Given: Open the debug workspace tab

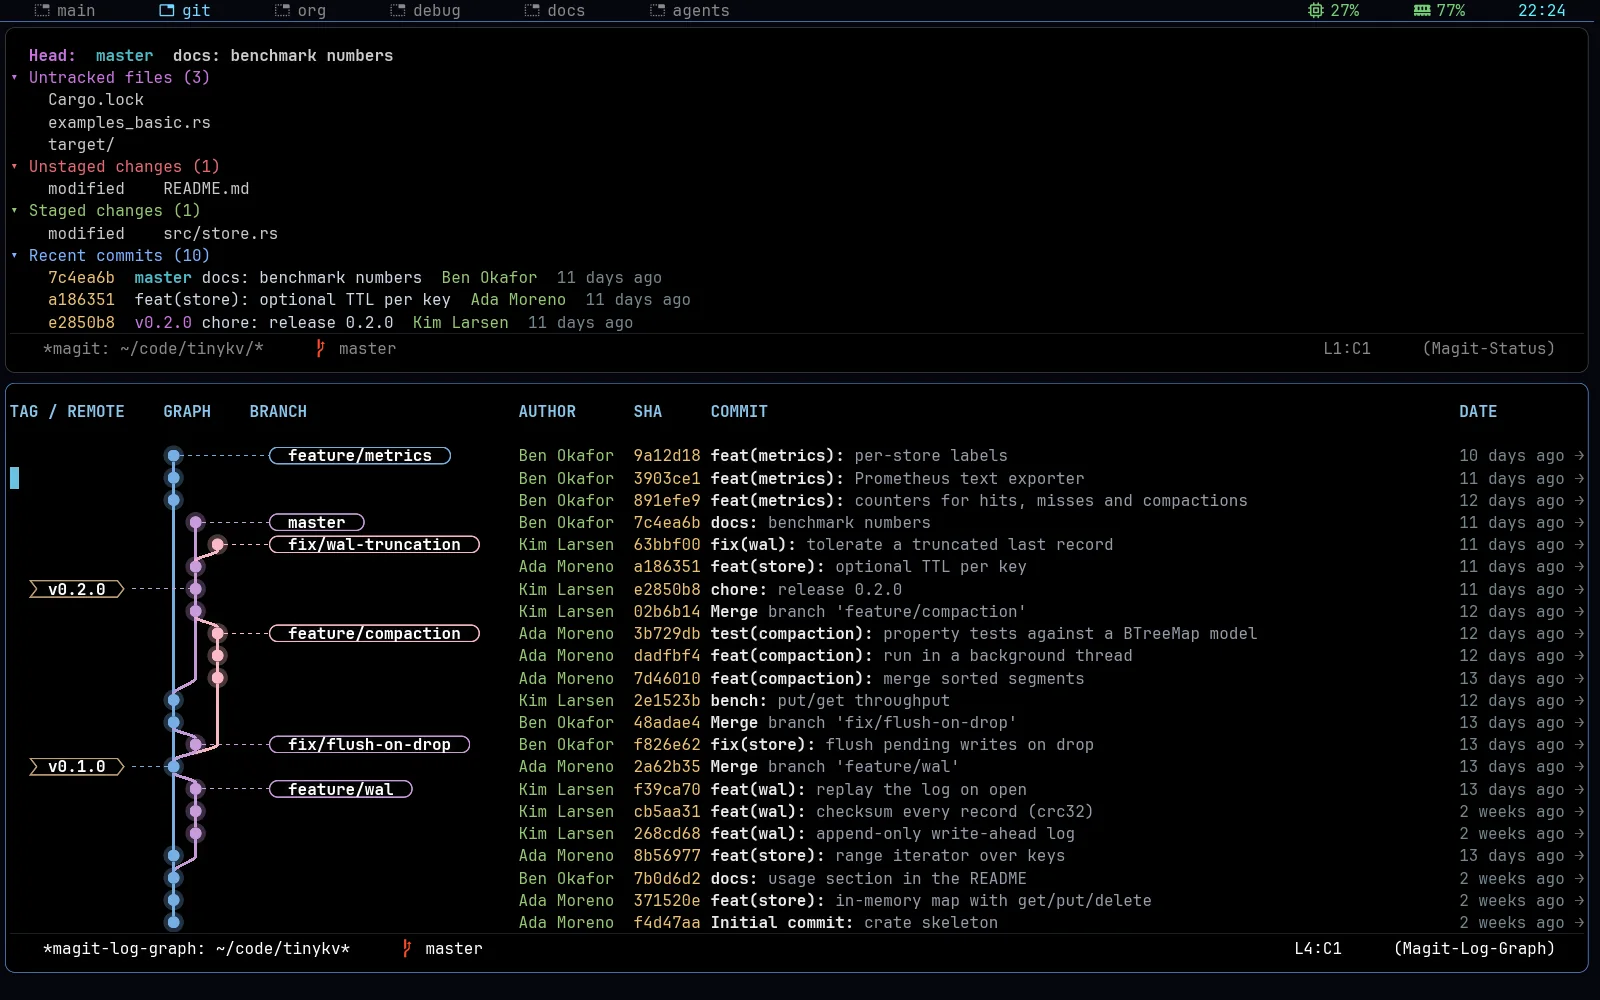Looking at the screenshot, I should 425,10.
